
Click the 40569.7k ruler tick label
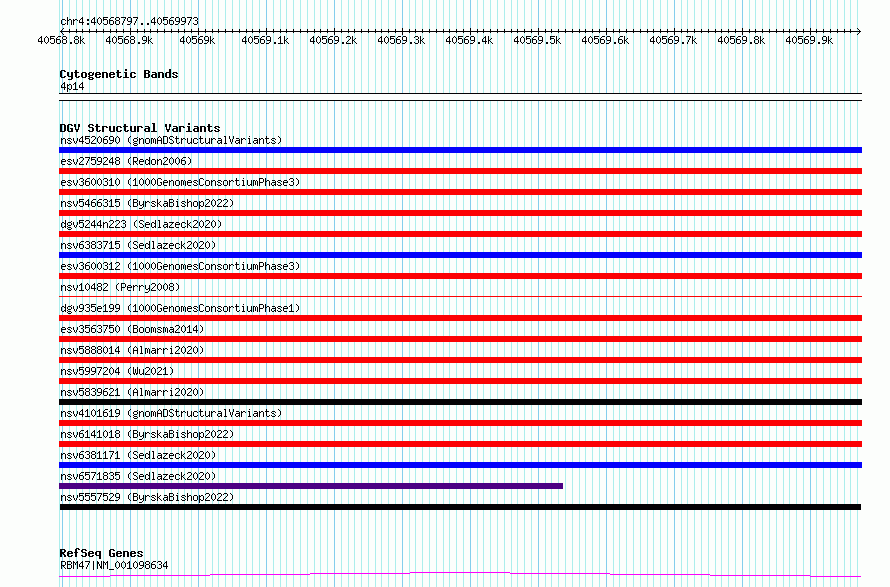tap(673, 40)
